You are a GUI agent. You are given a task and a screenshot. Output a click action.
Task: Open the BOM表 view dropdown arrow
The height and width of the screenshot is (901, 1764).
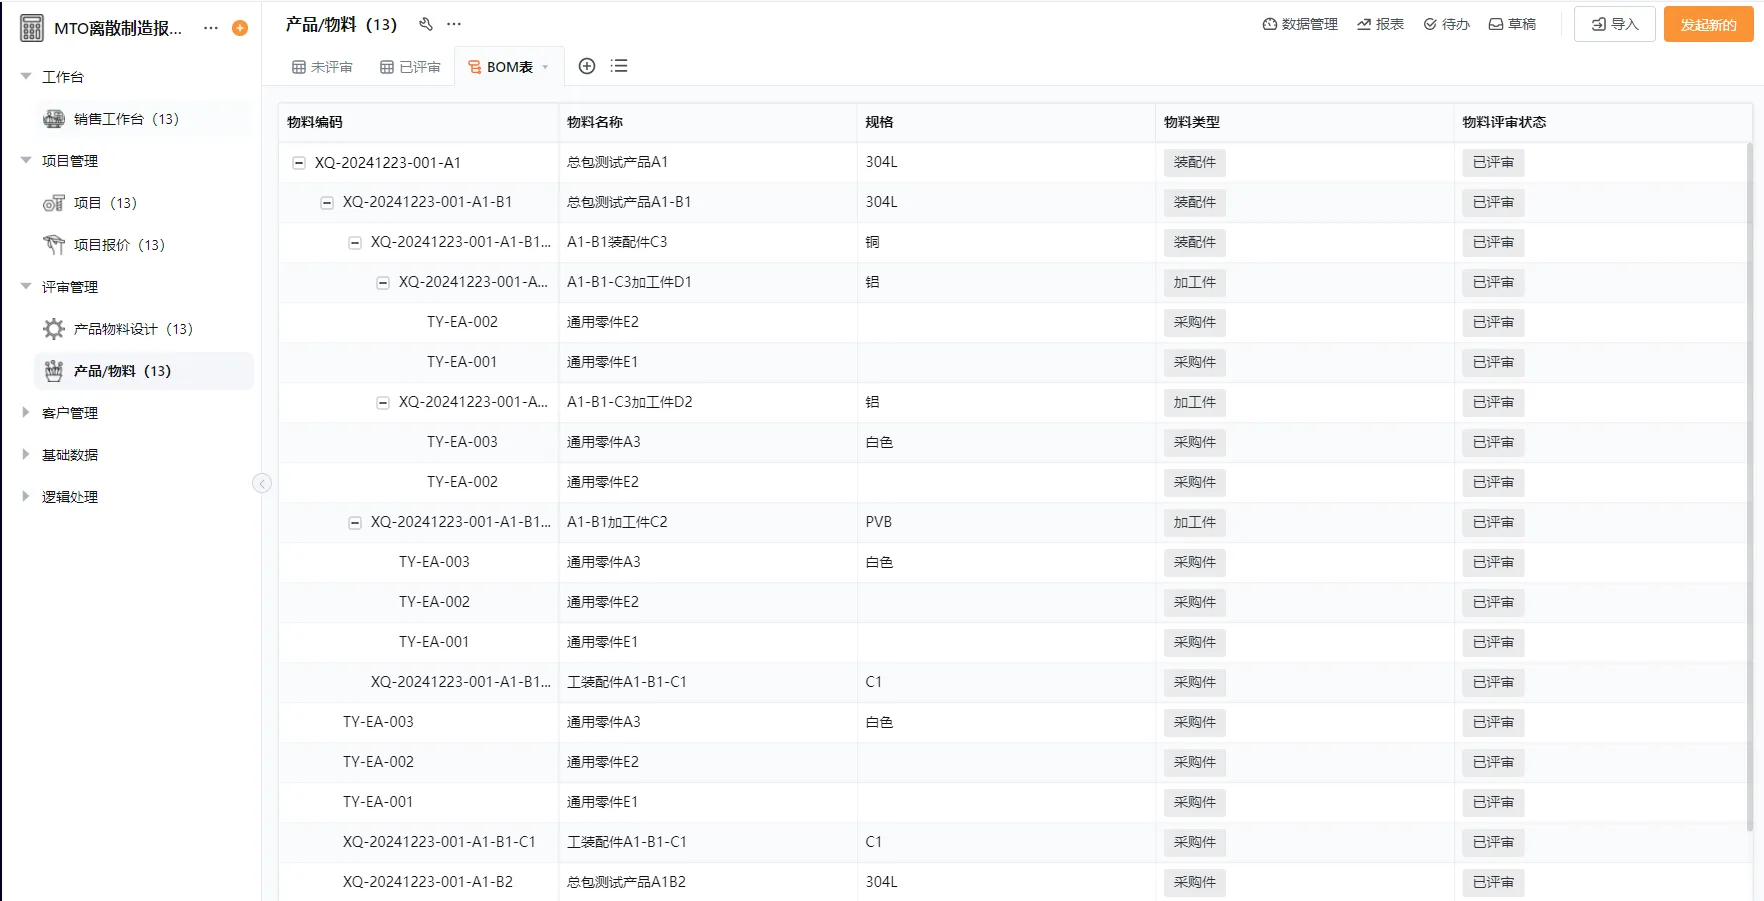click(x=545, y=66)
